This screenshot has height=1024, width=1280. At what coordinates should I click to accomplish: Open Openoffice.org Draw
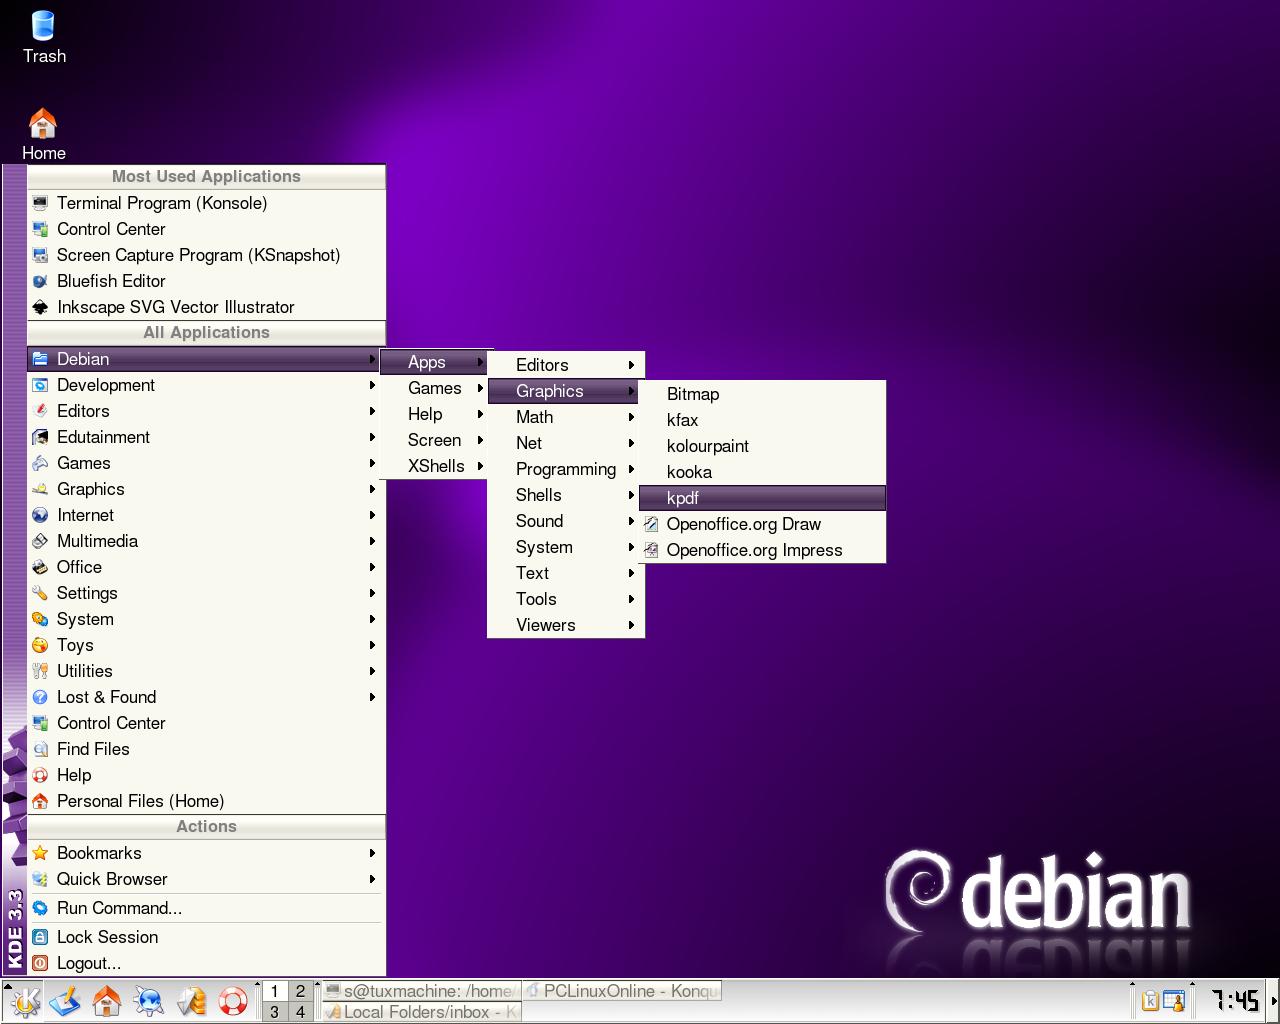(x=762, y=524)
